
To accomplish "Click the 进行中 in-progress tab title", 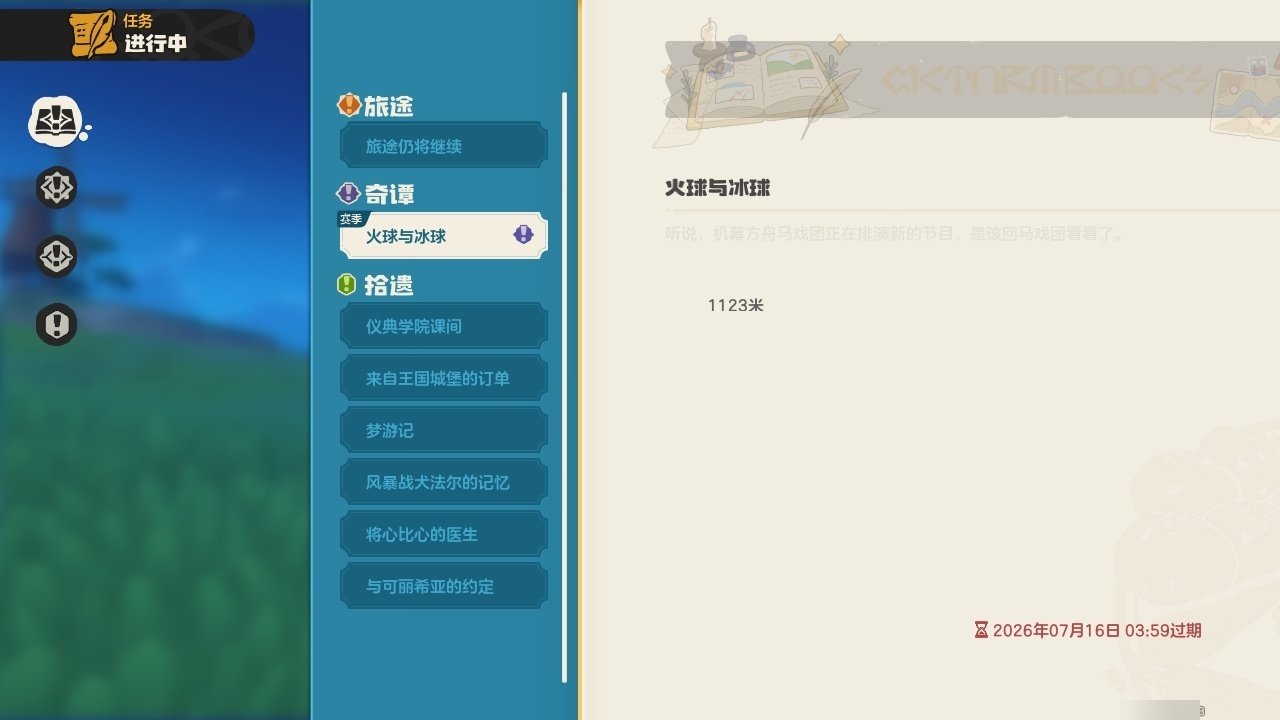I will click(155, 43).
